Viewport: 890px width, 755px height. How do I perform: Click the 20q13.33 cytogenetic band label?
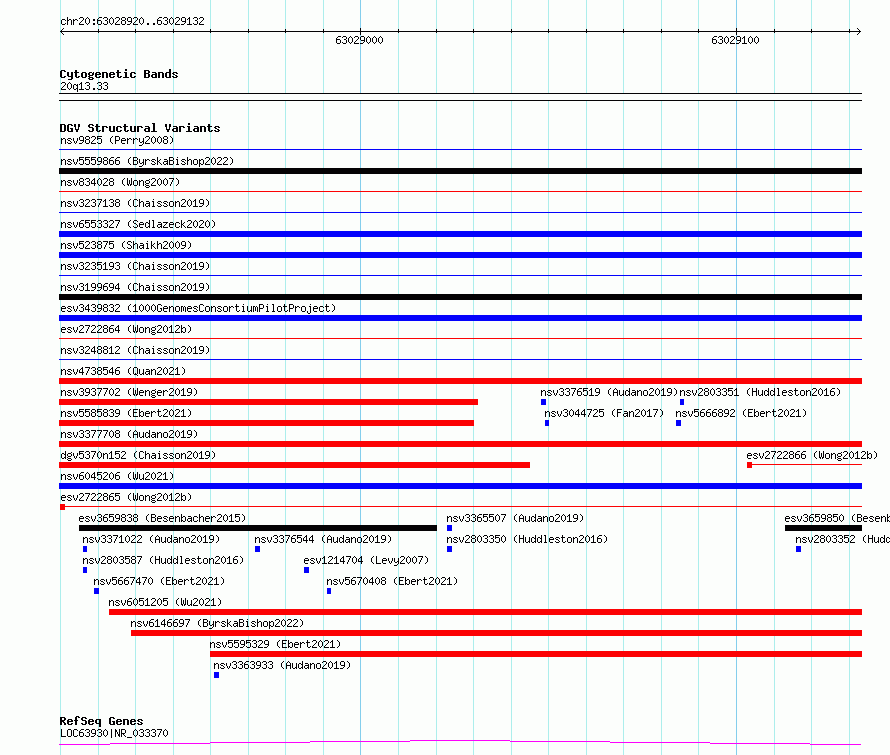pos(84,86)
